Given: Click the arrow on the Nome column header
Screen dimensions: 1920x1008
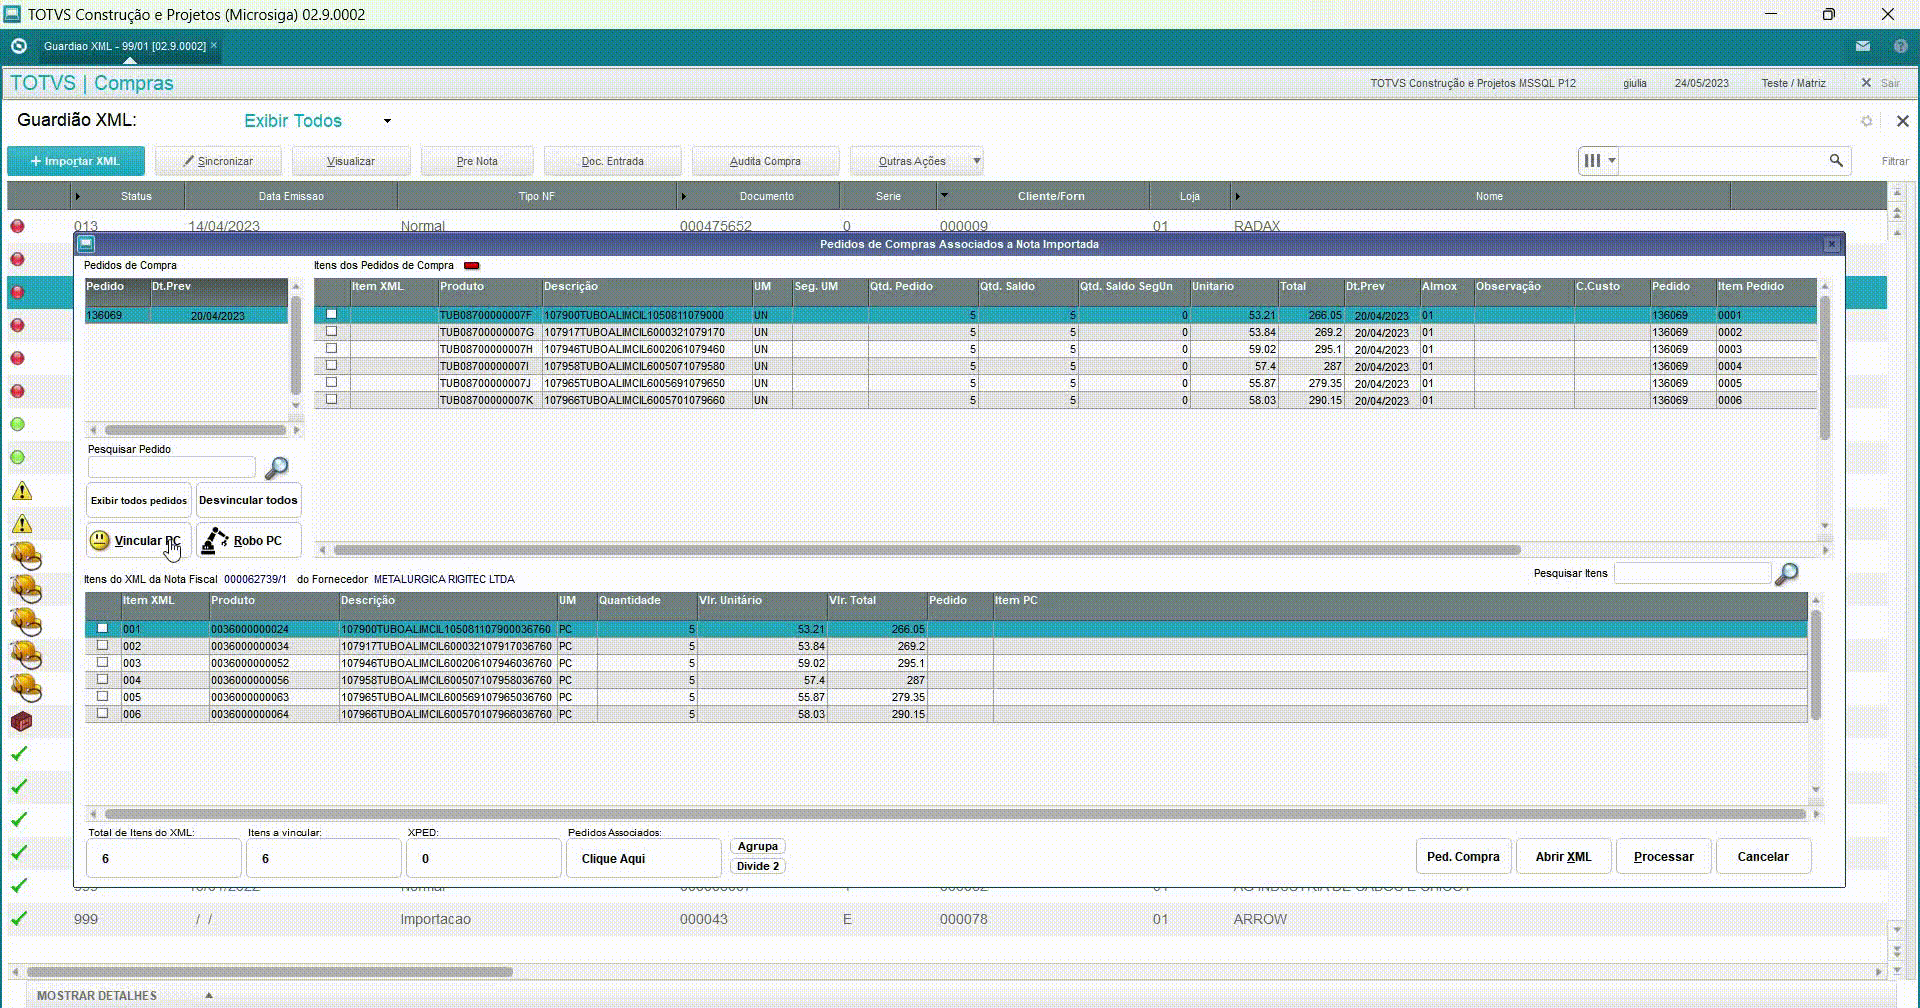Looking at the screenshot, I should 1237,196.
